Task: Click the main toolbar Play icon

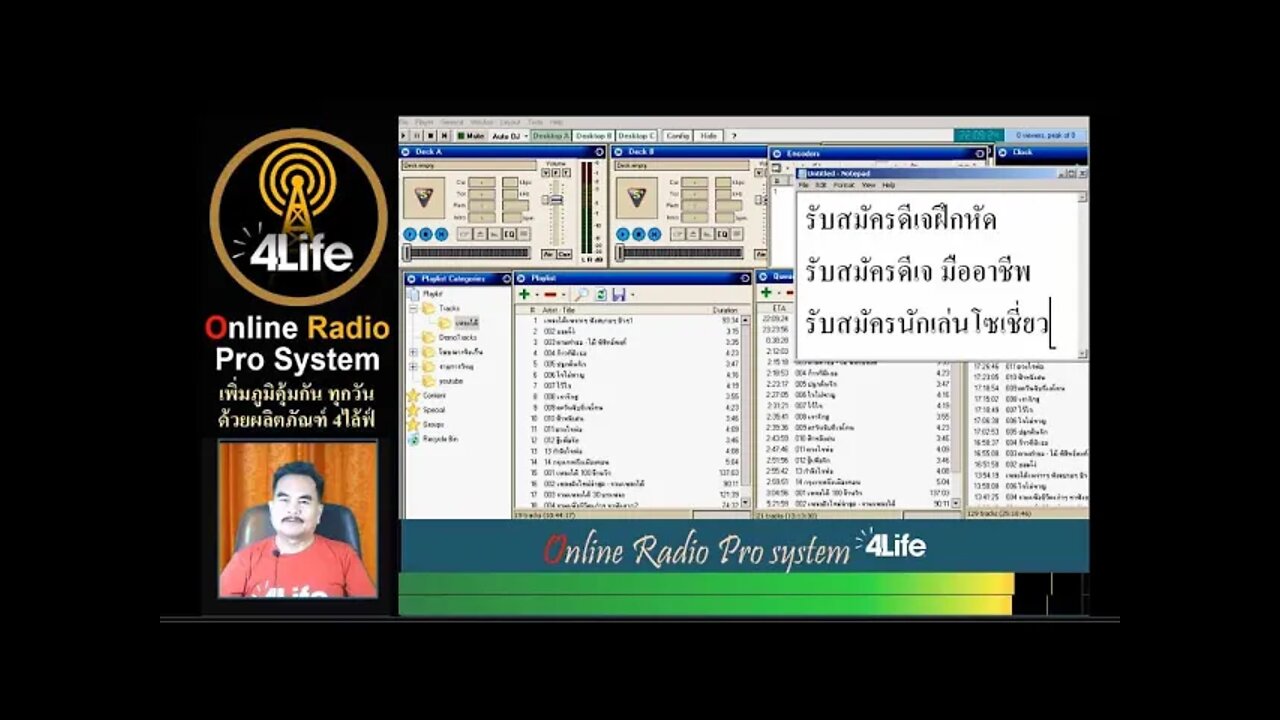Action: [x=404, y=135]
